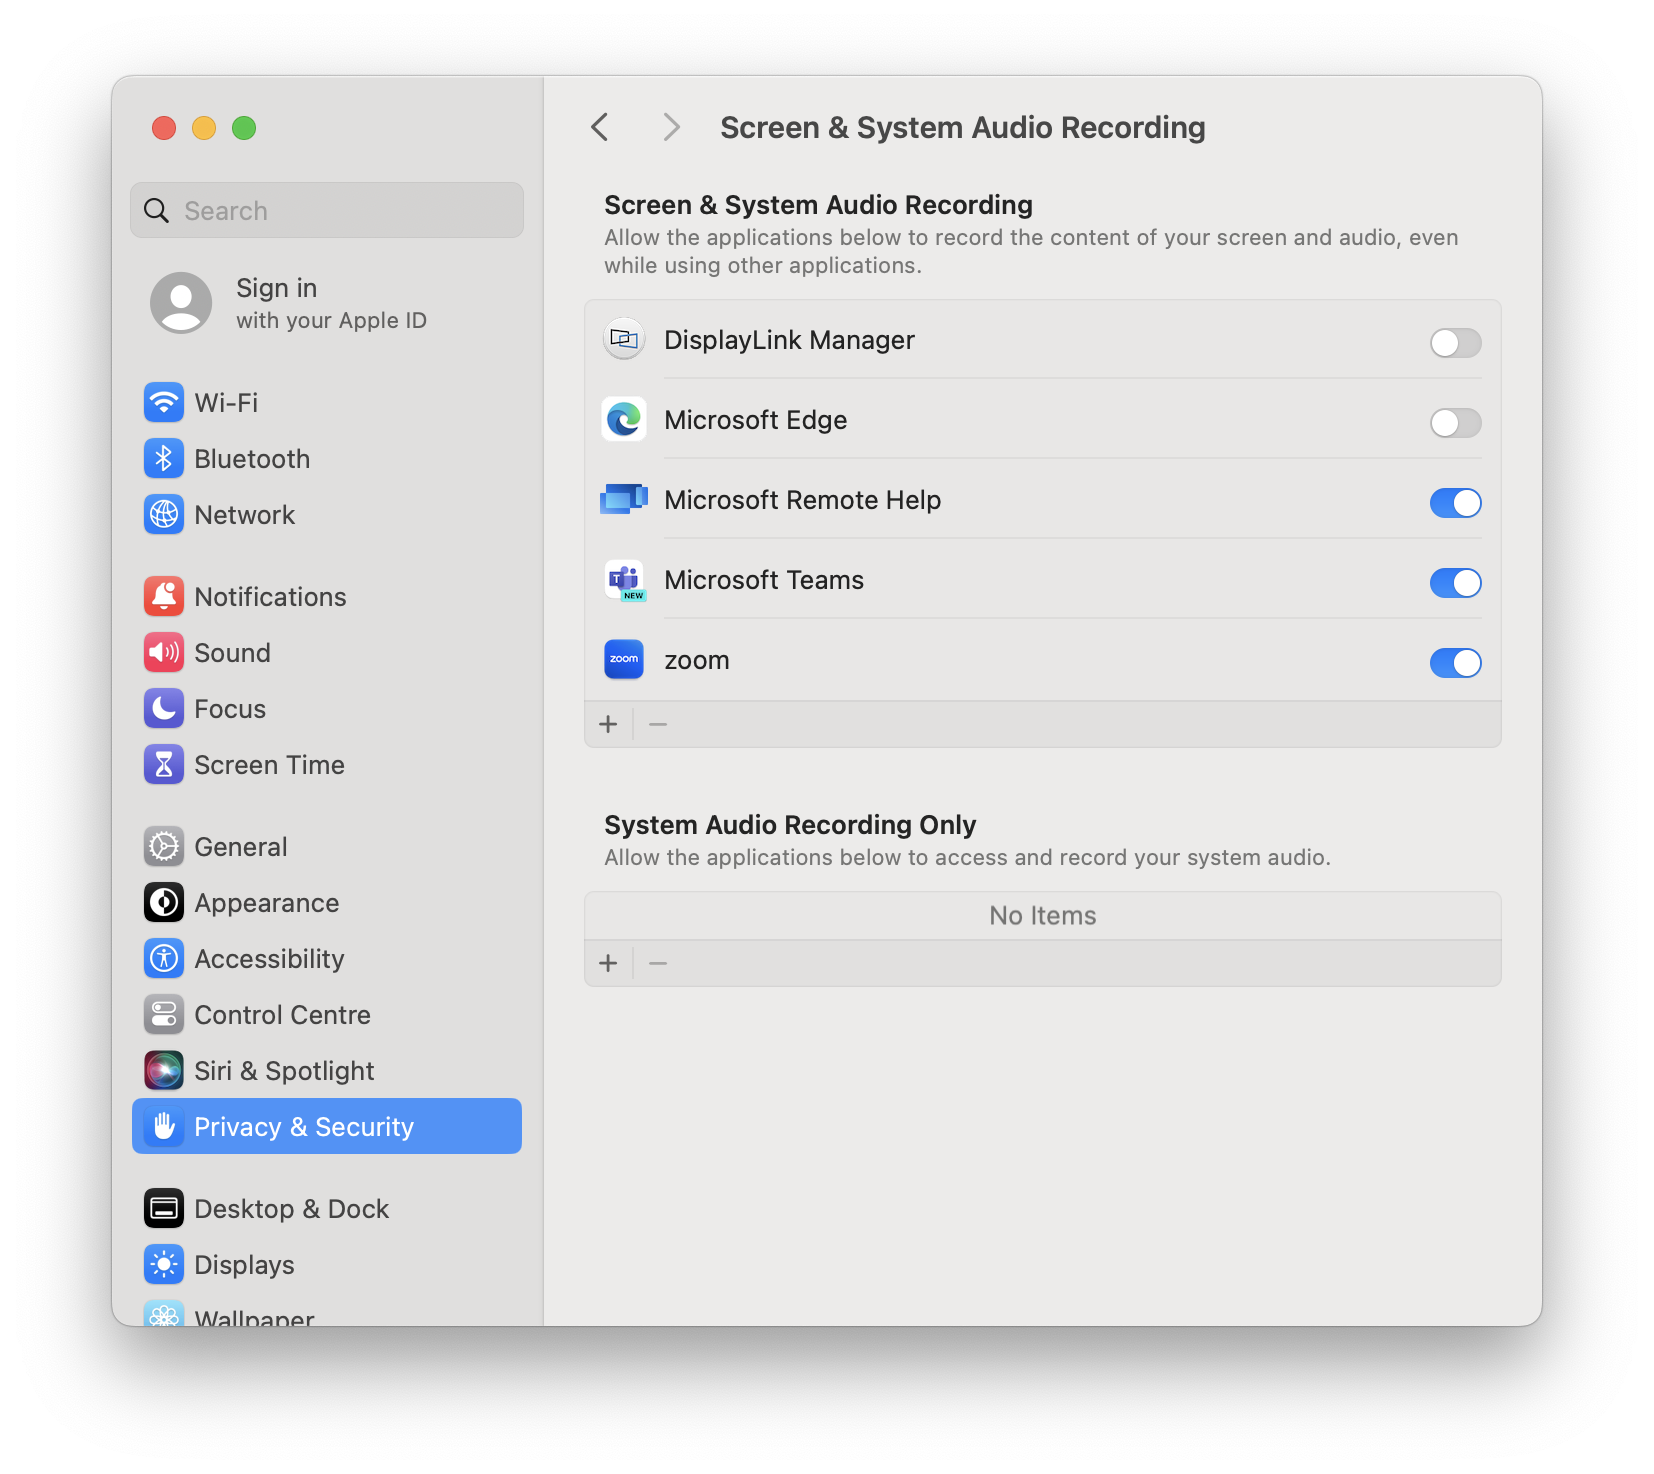Click the search magnifier icon
The width and height of the screenshot is (1654, 1474).
click(157, 211)
